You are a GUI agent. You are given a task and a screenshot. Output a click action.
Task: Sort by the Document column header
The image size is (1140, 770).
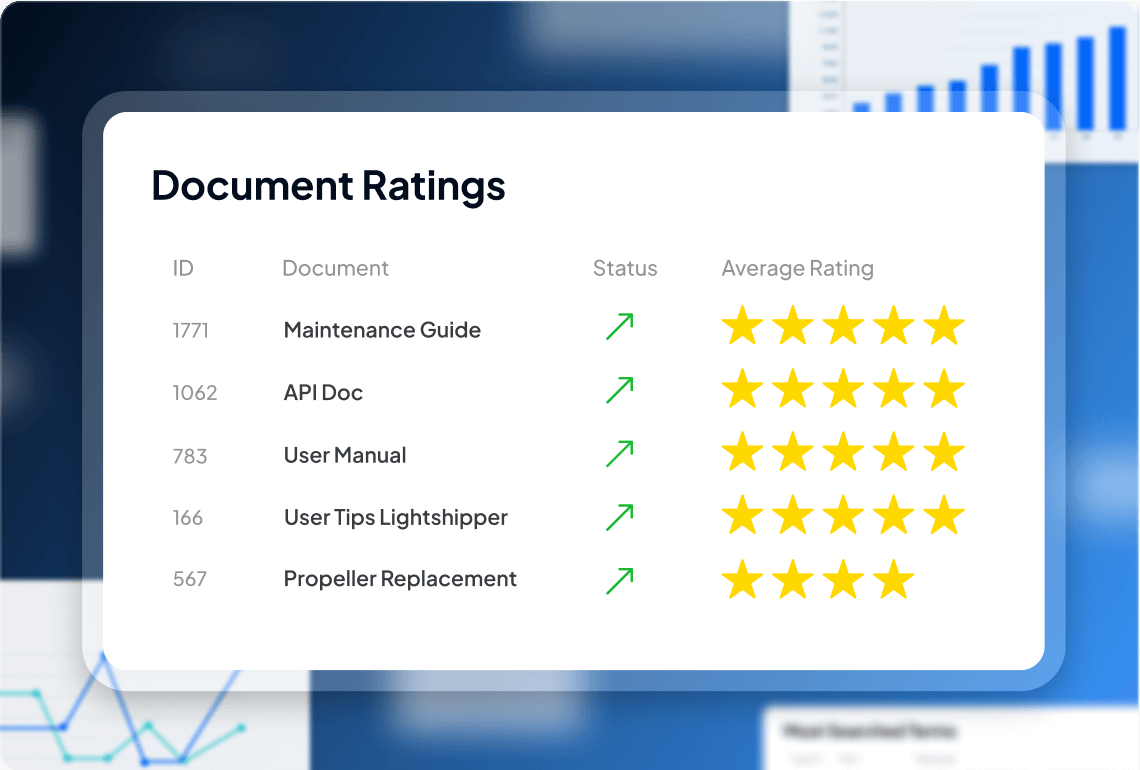(335, 268)
